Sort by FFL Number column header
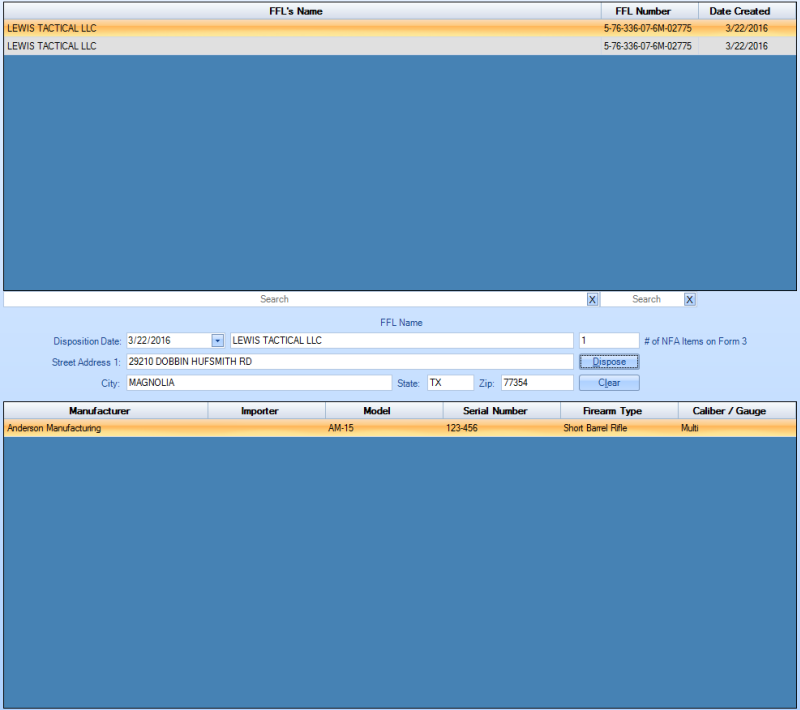 click(649, 11)
